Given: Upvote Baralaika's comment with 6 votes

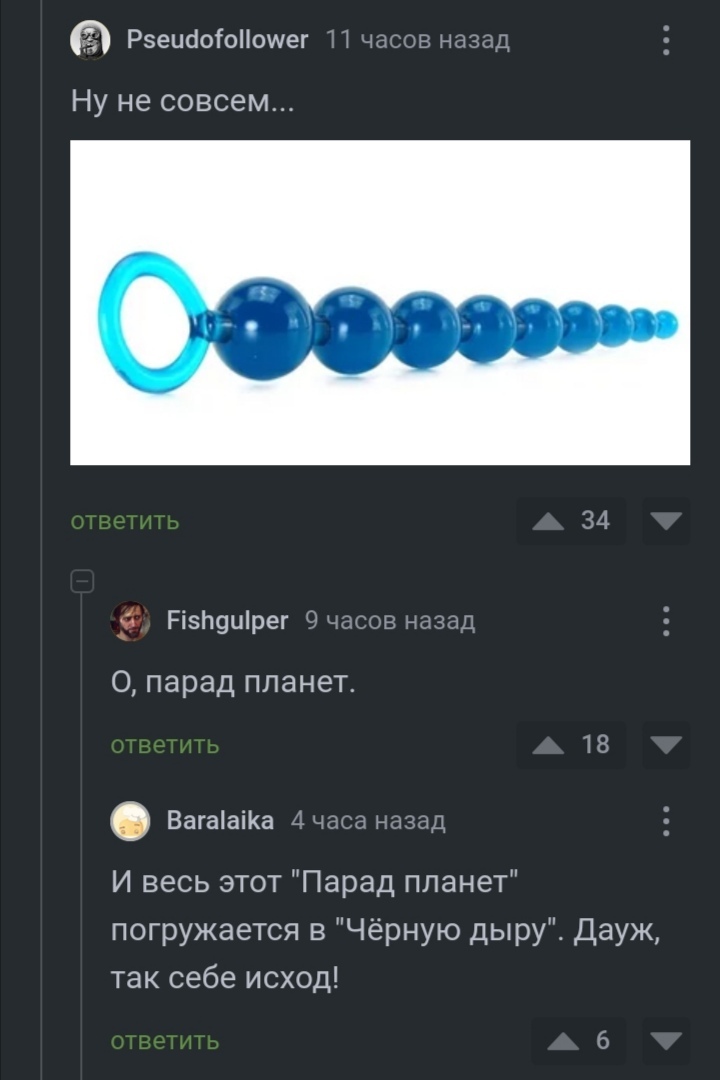Looking at the screenshot, I should [564, 1041].
